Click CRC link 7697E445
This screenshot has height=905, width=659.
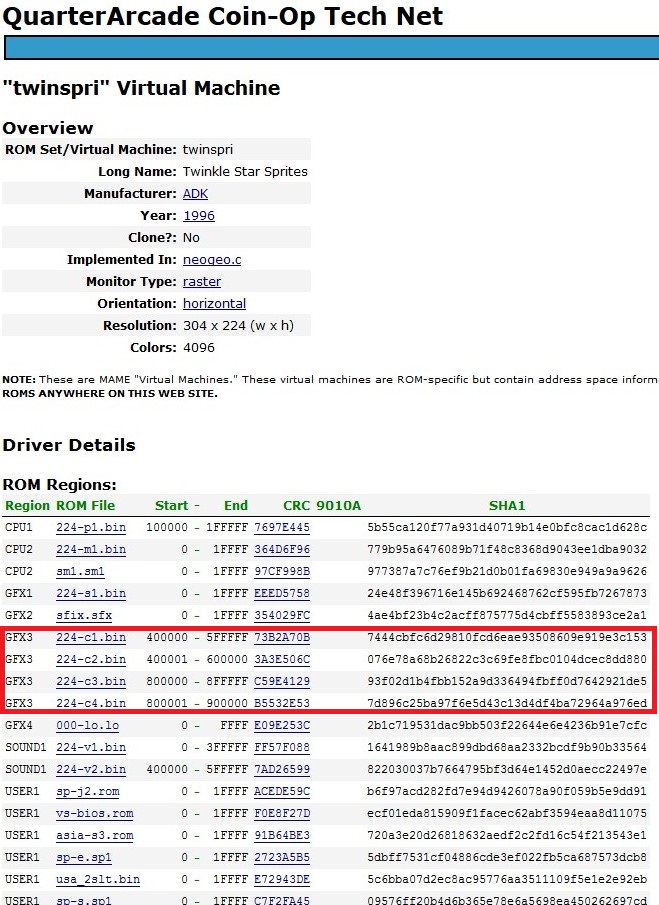point(282,527)
